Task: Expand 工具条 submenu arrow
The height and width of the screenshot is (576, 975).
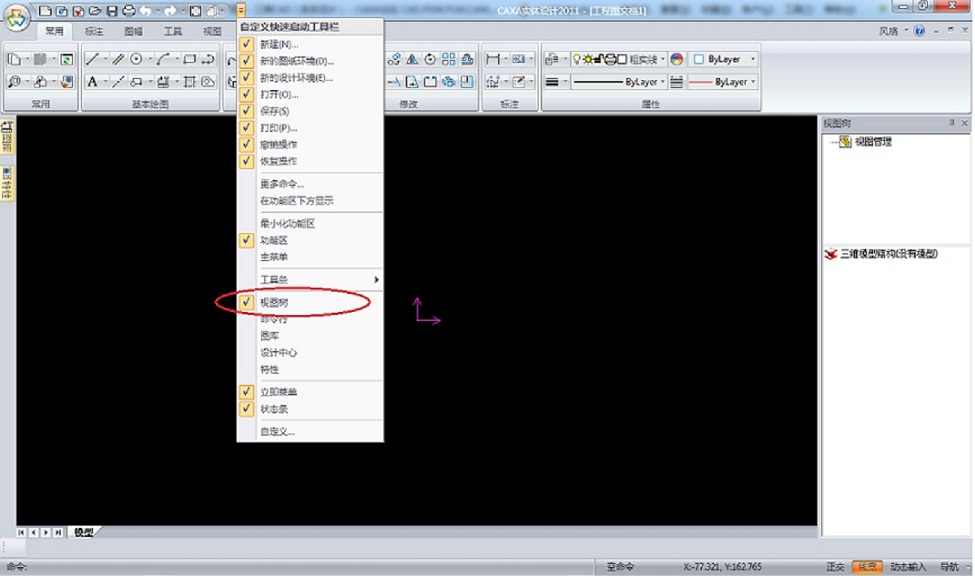Action: 376,279
